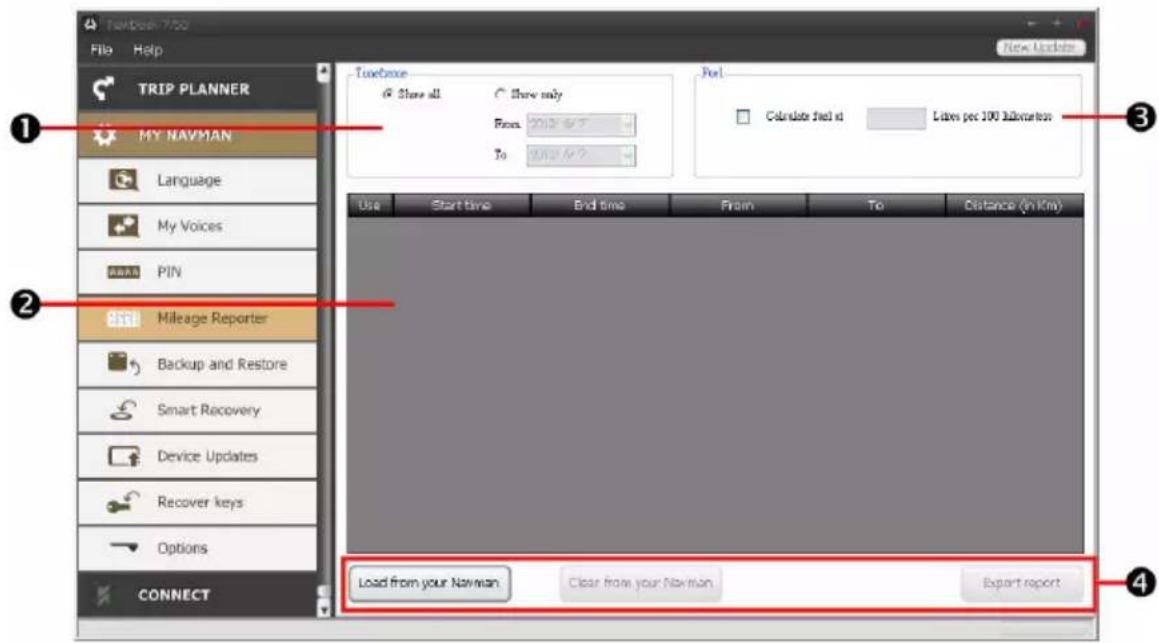Select the Show all radio button
This screenshot has height=643, width=1159.
coord(387,94)
